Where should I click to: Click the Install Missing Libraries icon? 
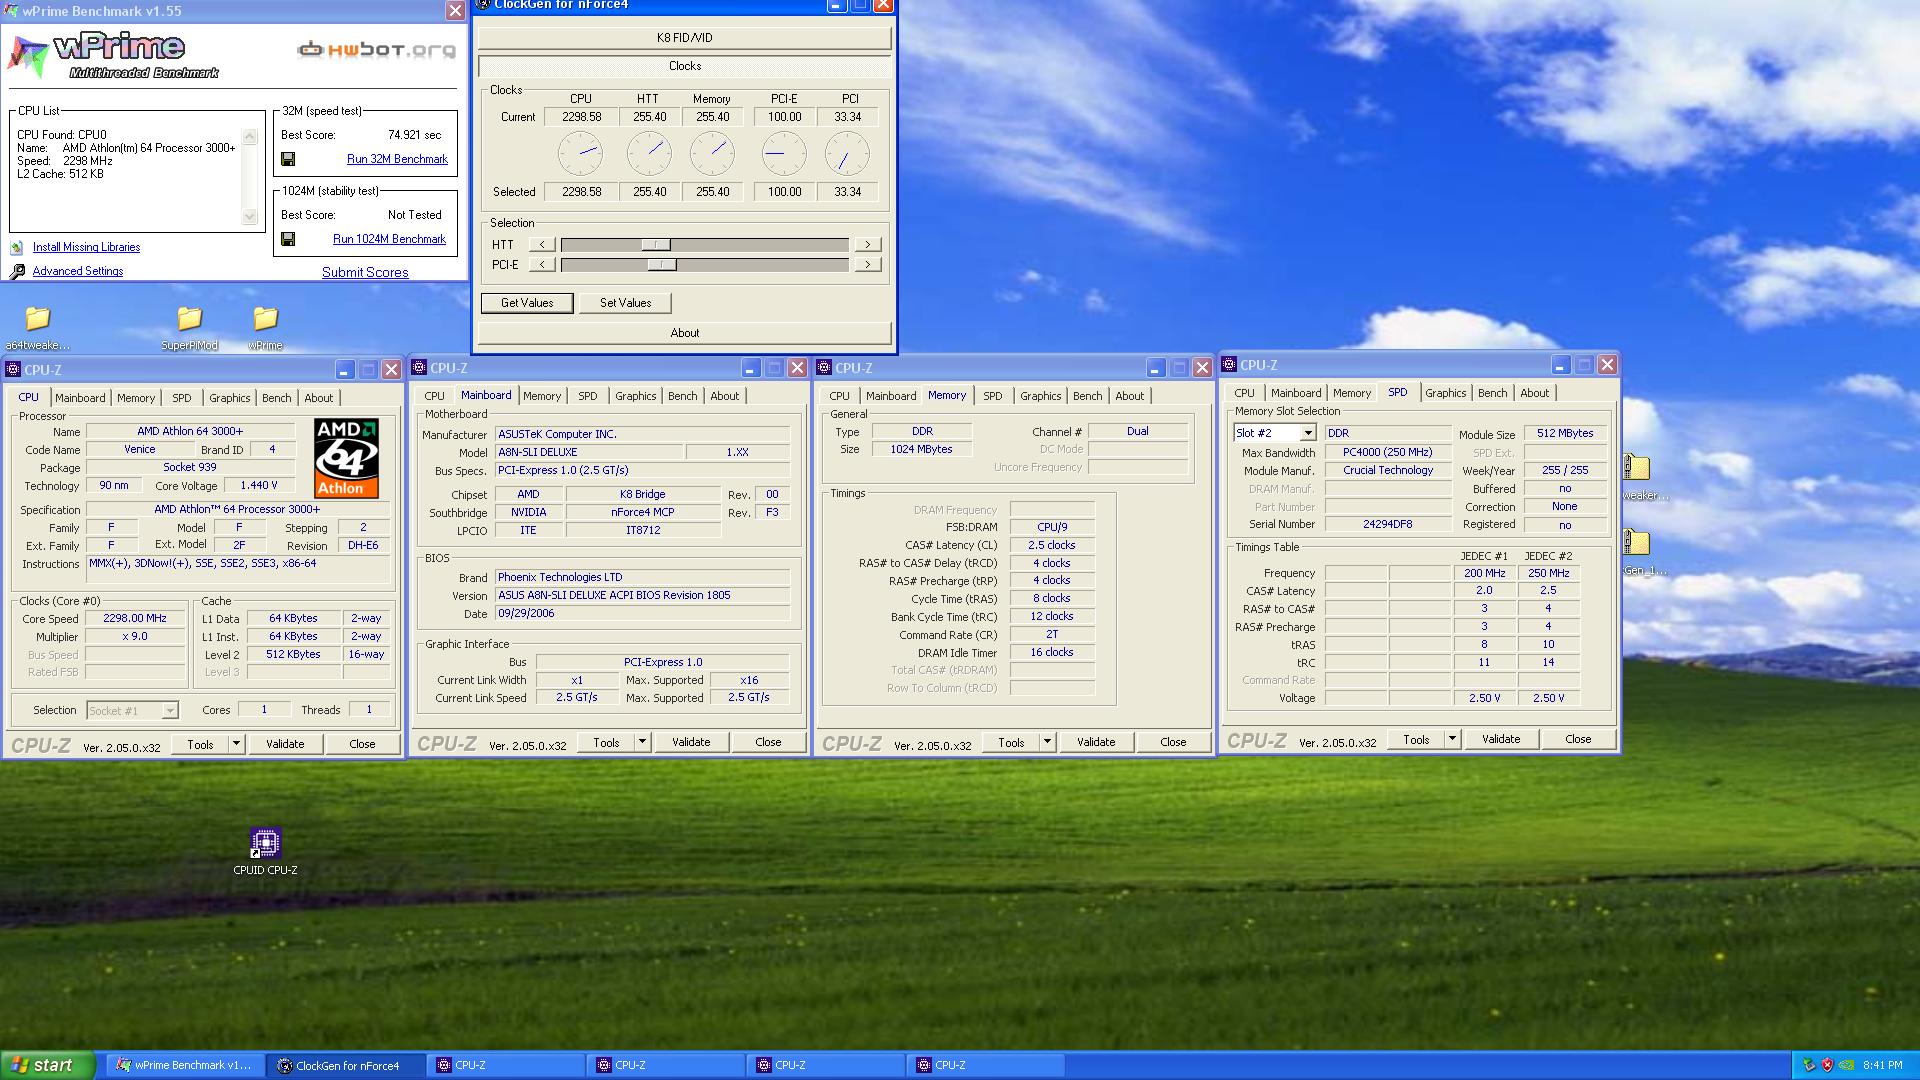pos(17,247)
